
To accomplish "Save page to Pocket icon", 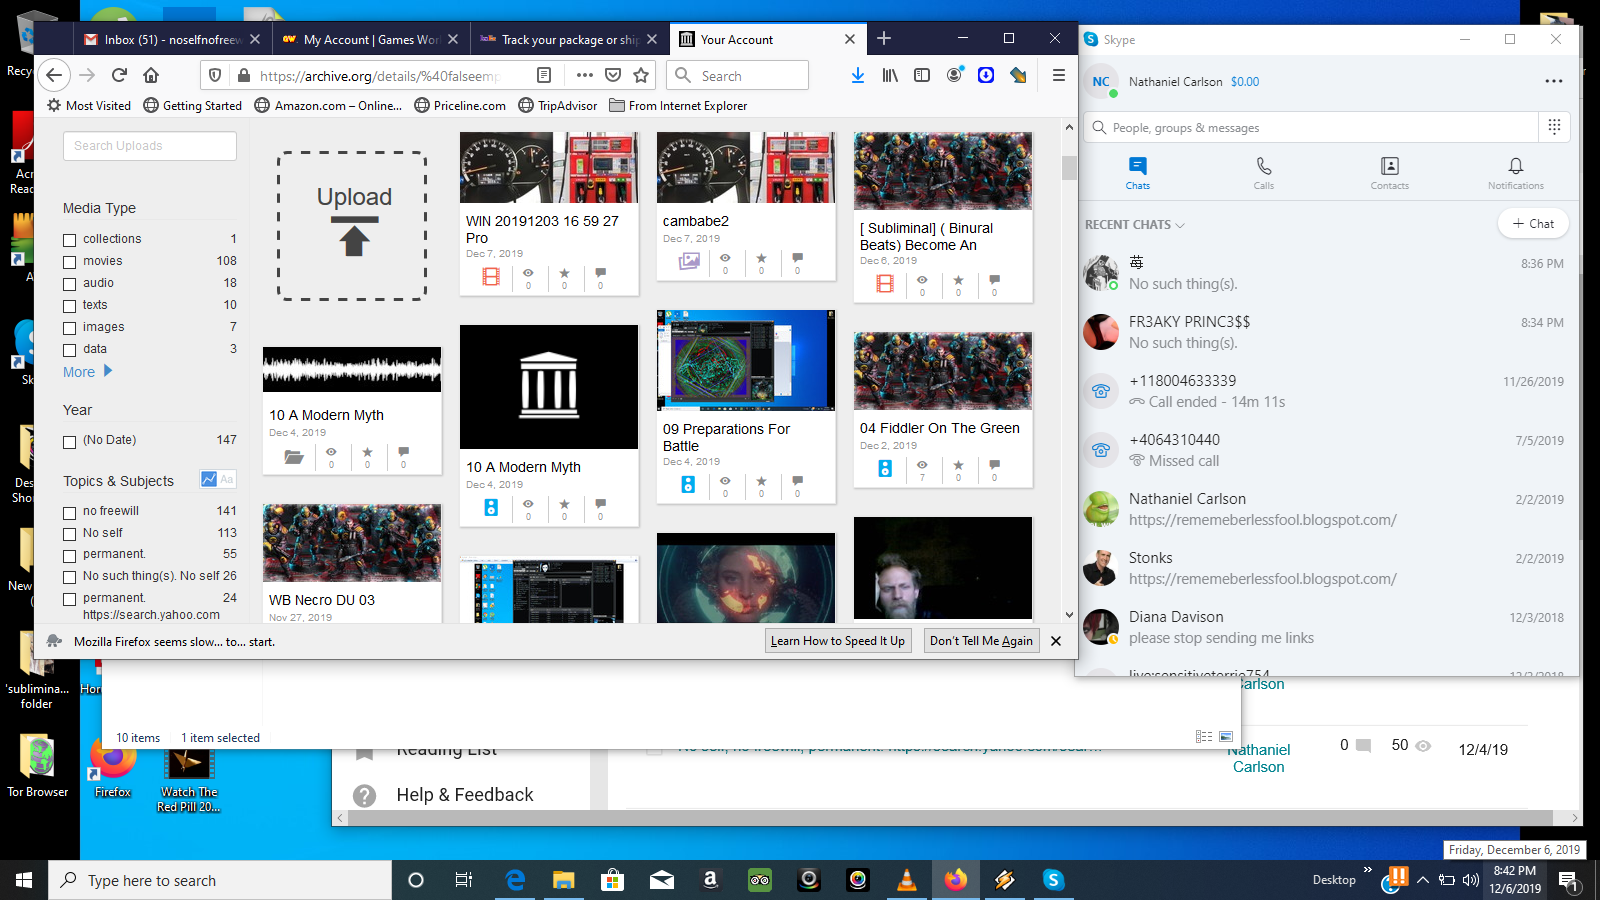I will point(613,75).
